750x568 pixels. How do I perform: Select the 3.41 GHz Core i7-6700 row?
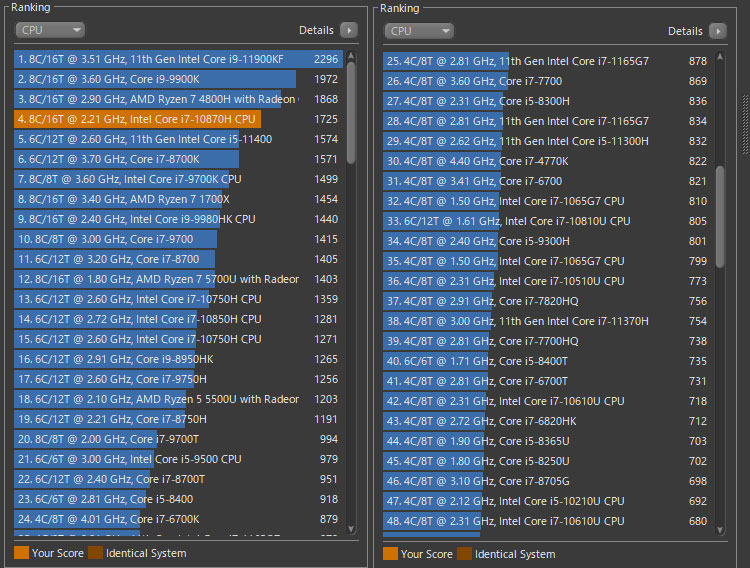pyautogui.click(x=548, y=181)
